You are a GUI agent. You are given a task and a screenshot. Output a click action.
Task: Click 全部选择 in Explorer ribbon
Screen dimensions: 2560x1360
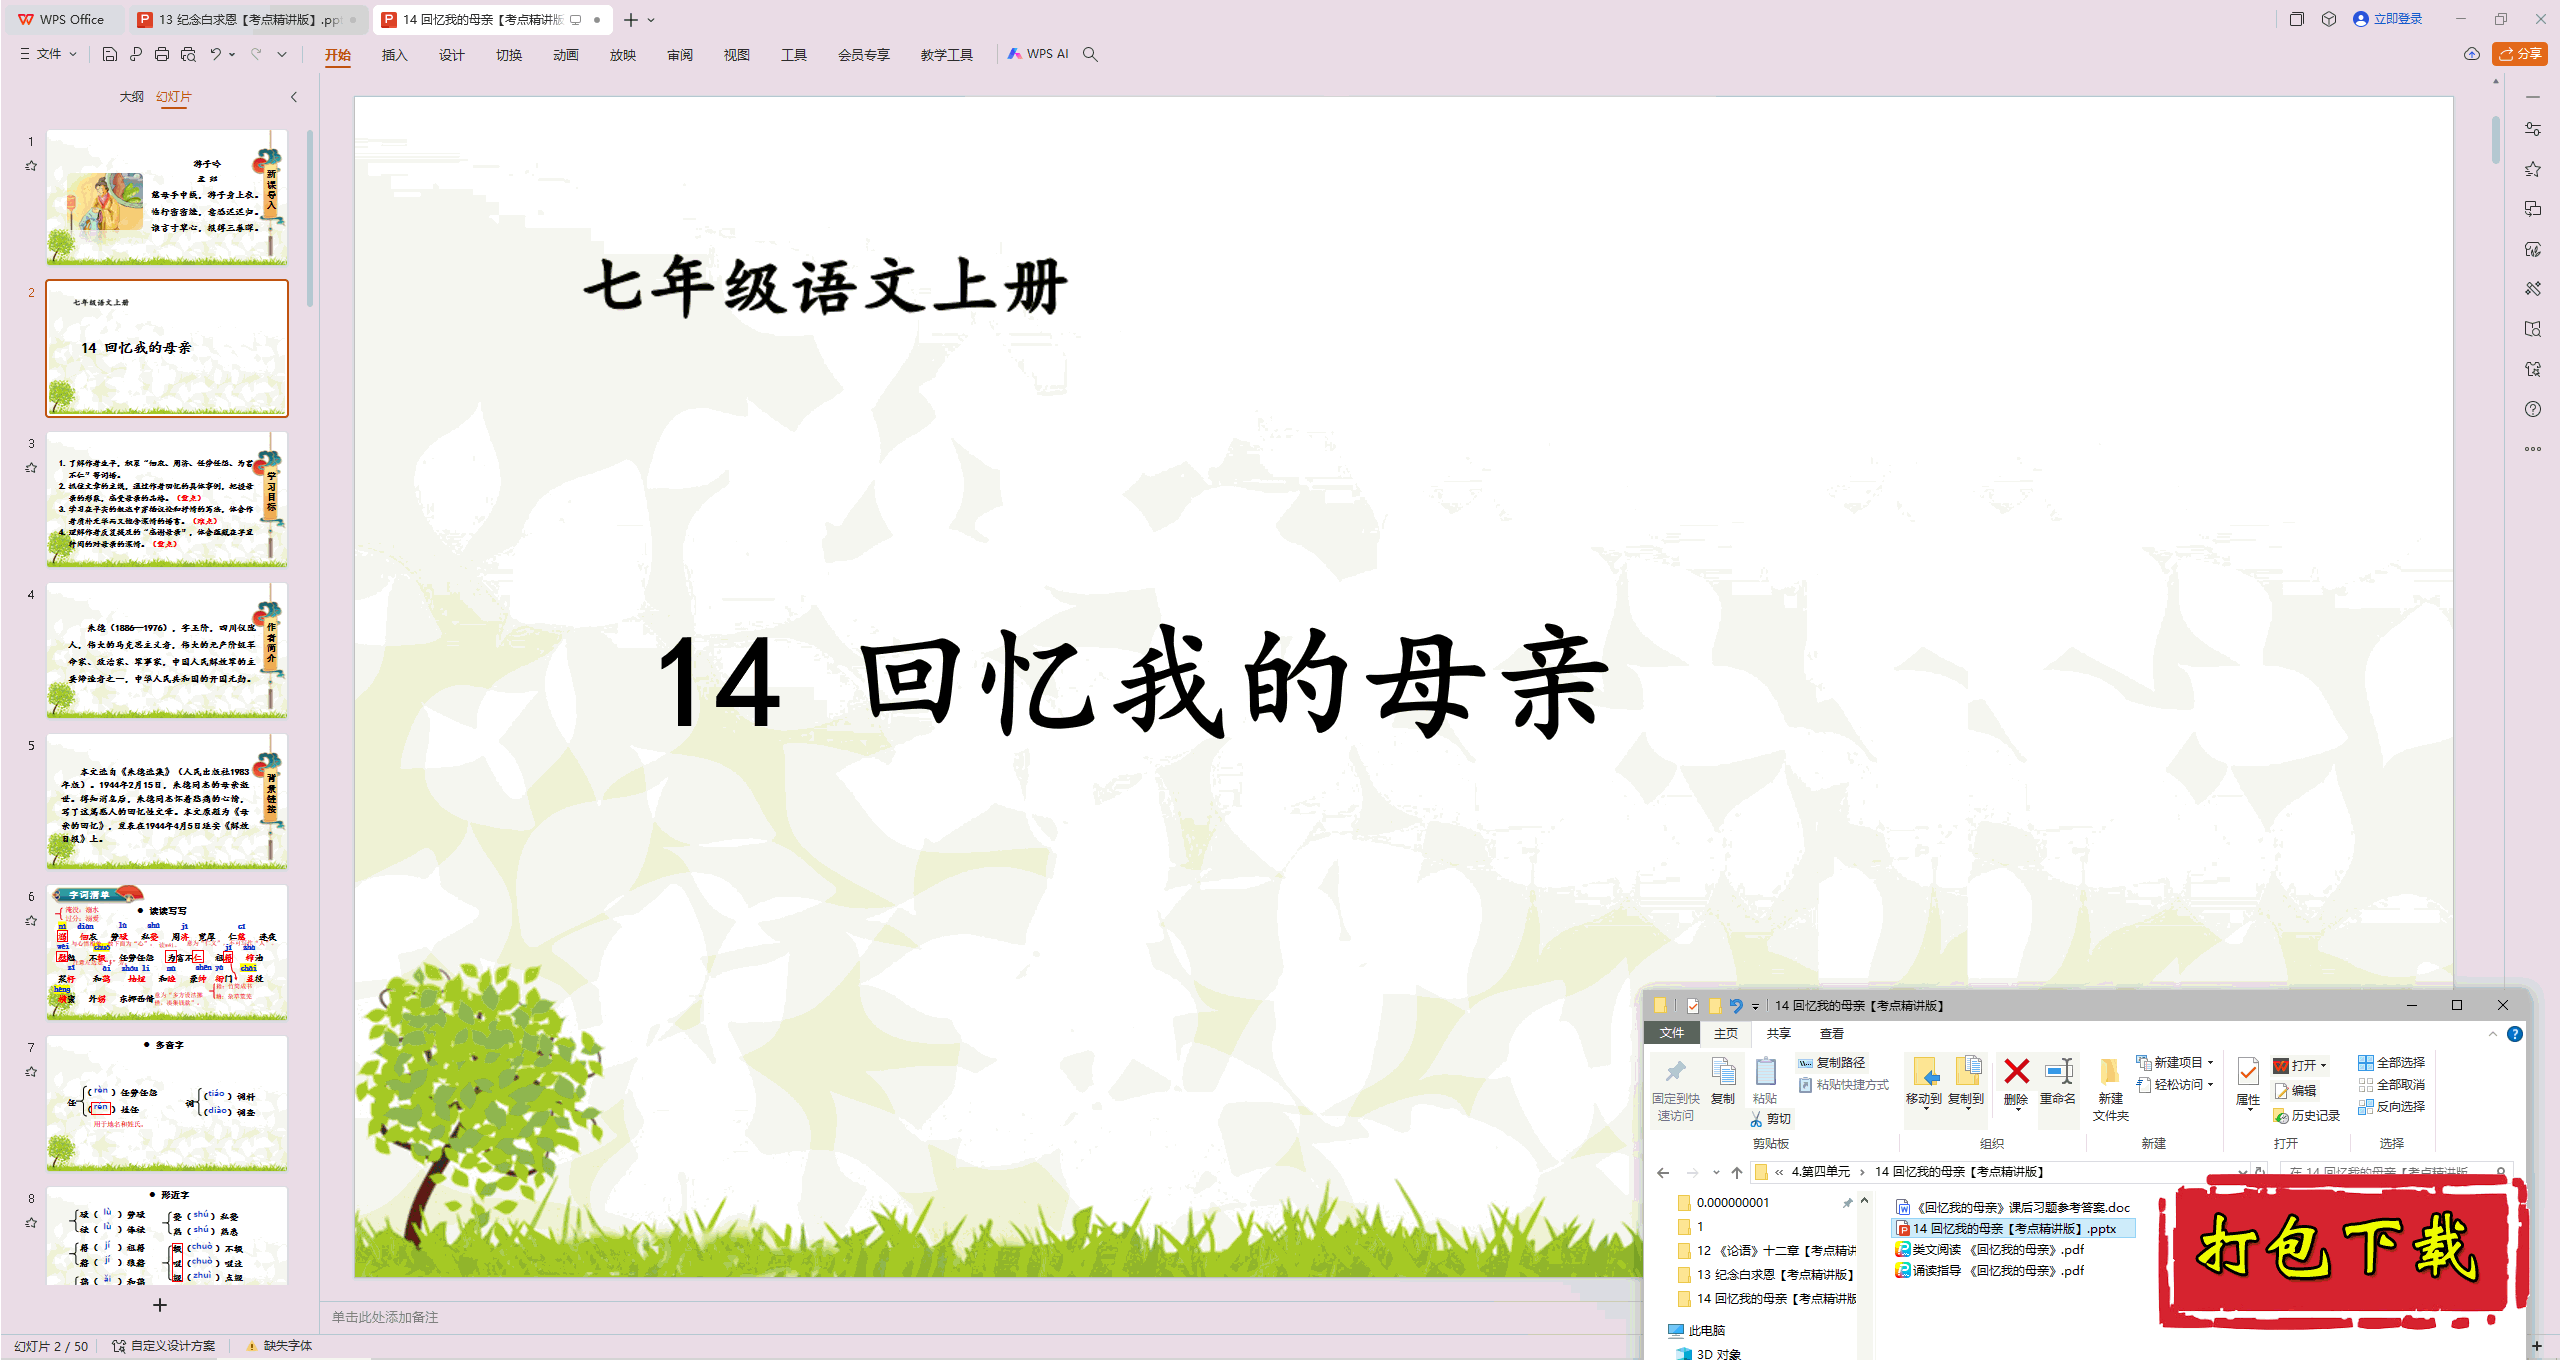(2392, 1063)
